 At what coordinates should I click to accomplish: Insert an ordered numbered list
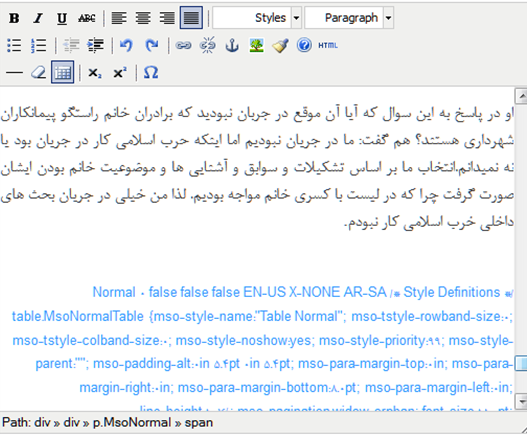coord(38,45)
